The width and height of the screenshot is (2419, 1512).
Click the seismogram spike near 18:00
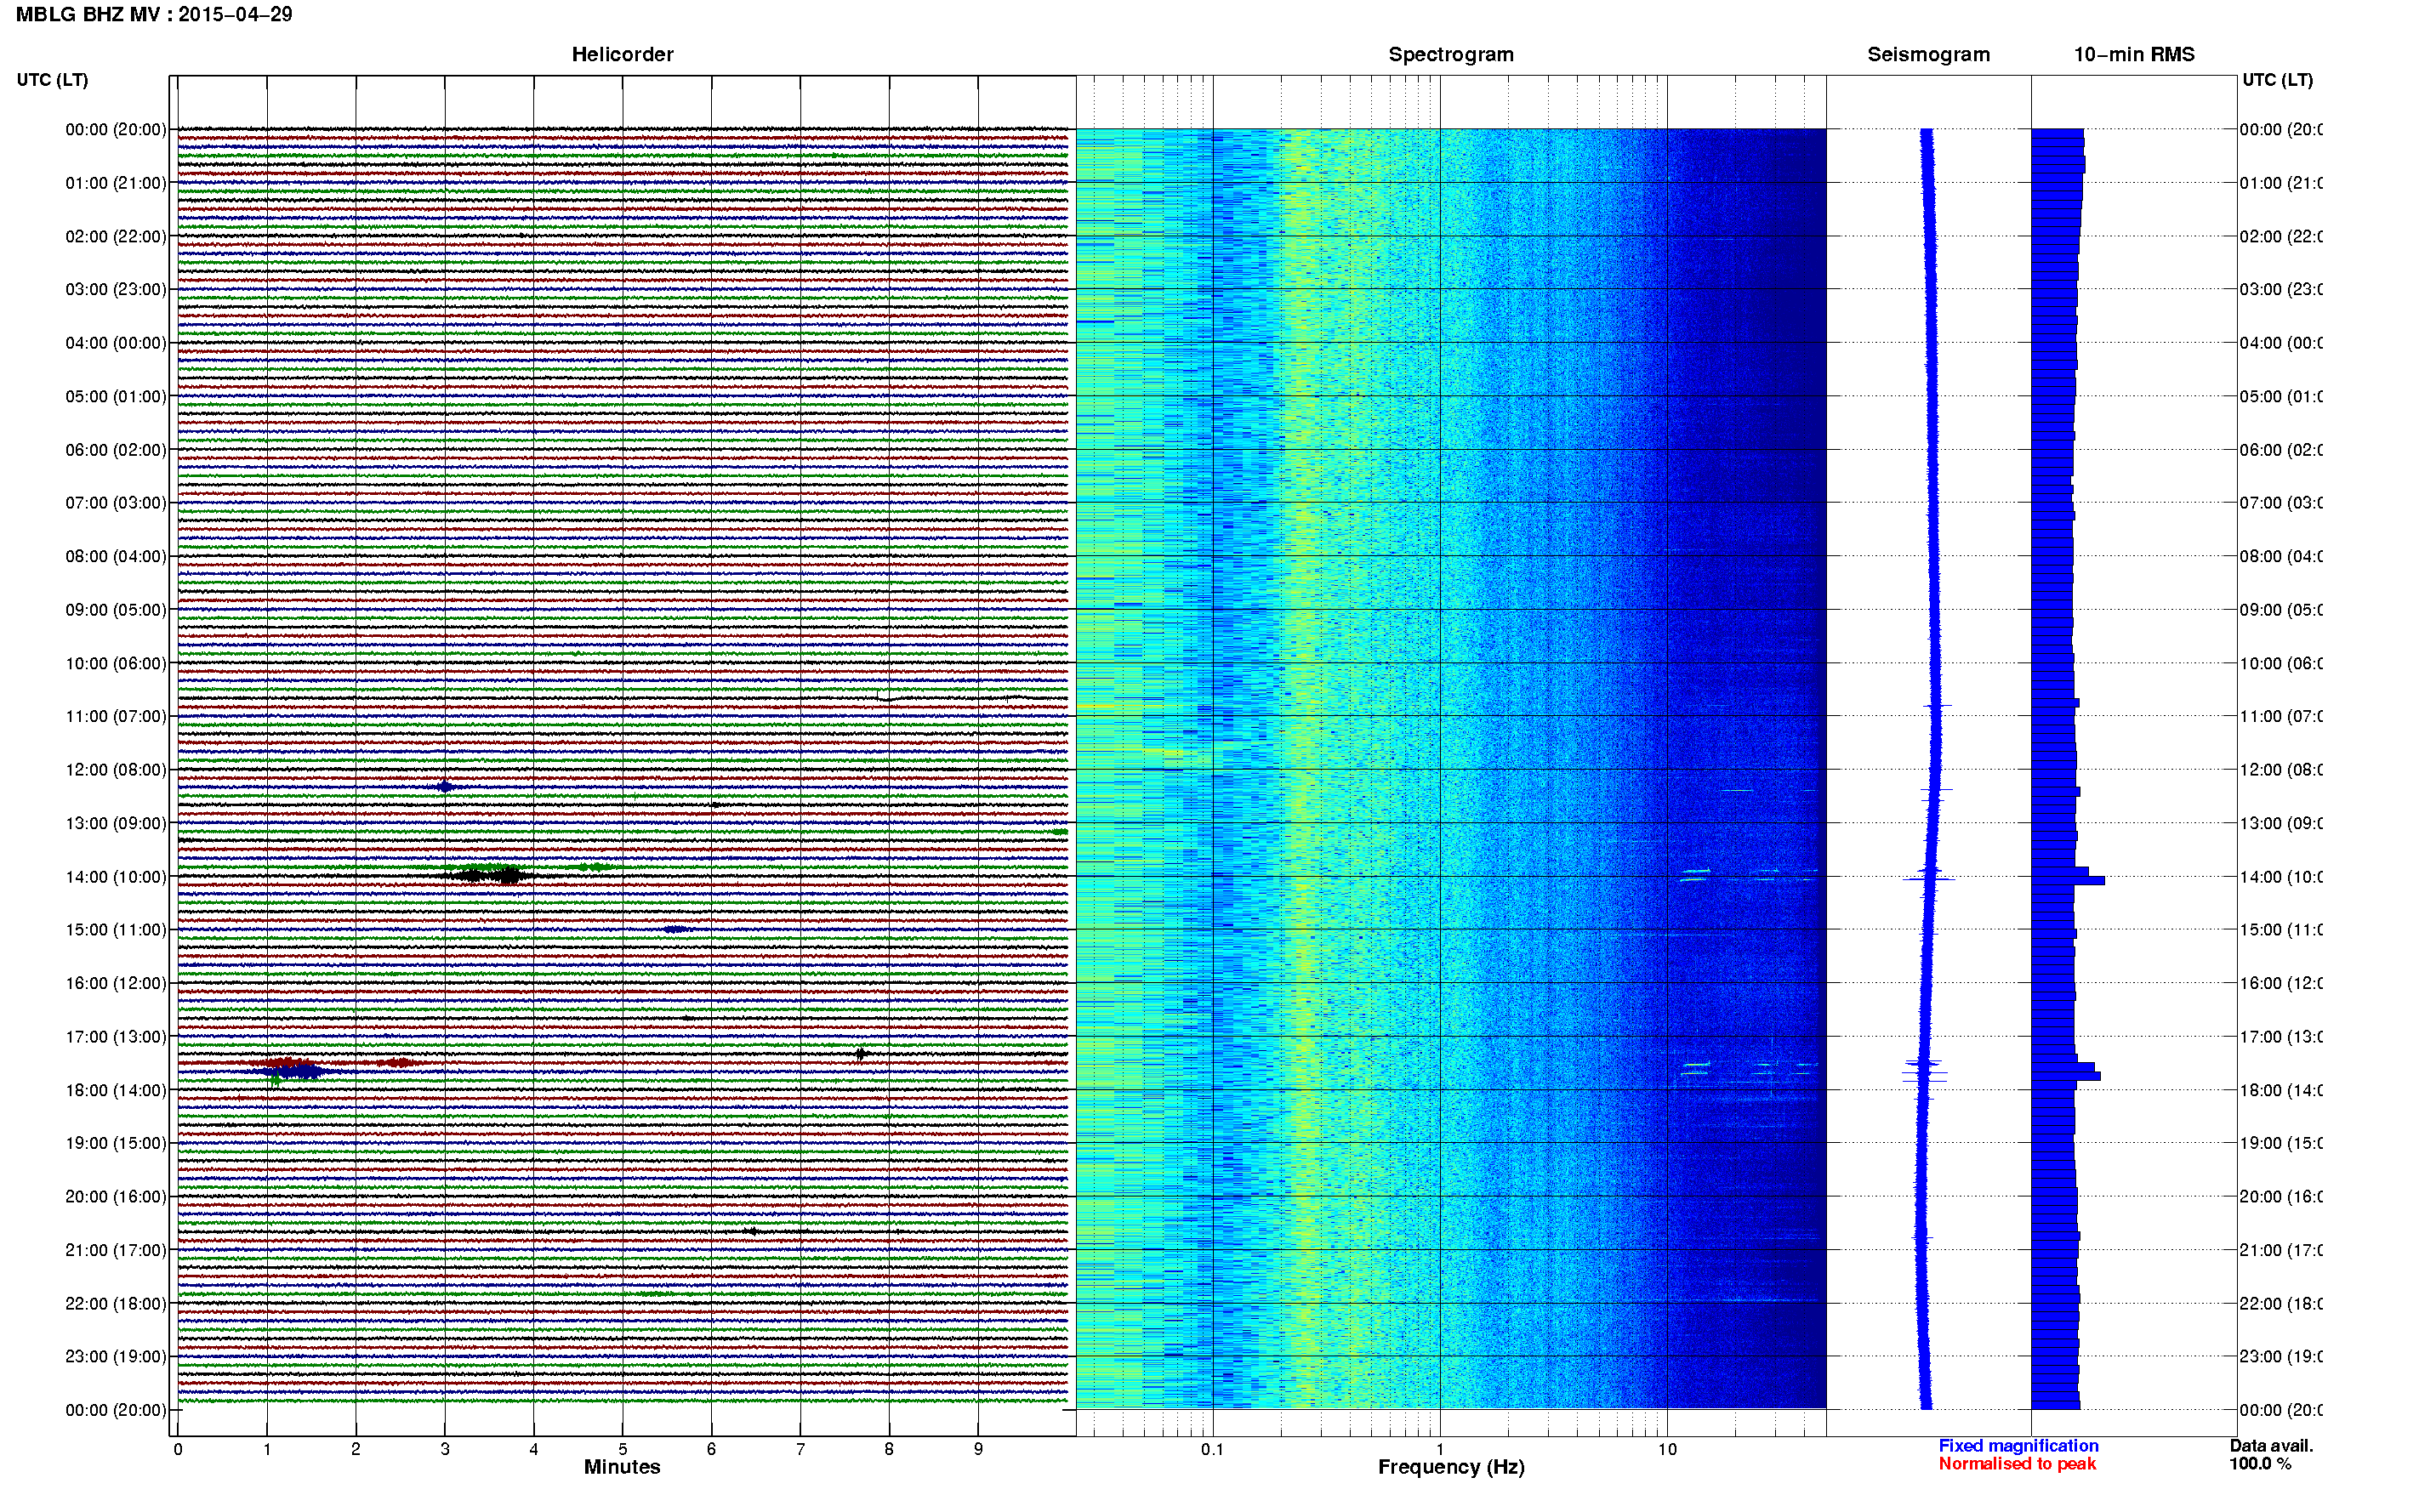pyautogui.click(x=1924, y=1074)
